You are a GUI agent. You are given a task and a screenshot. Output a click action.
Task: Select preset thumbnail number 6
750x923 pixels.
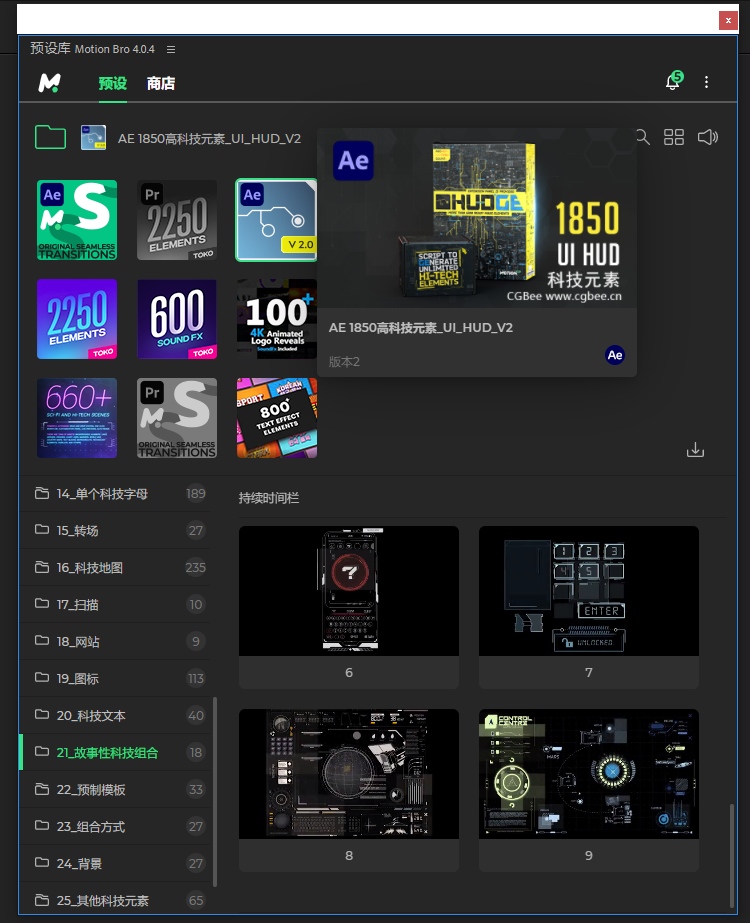pos(349,607)
